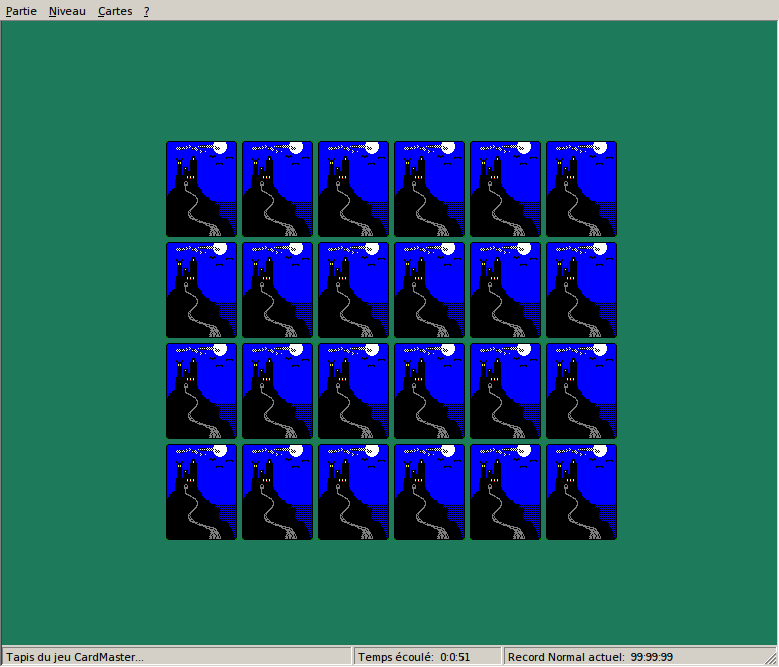
Task: Flip the card in row 2, column 1
Action: pyautogui.click(x=201, y=290)
